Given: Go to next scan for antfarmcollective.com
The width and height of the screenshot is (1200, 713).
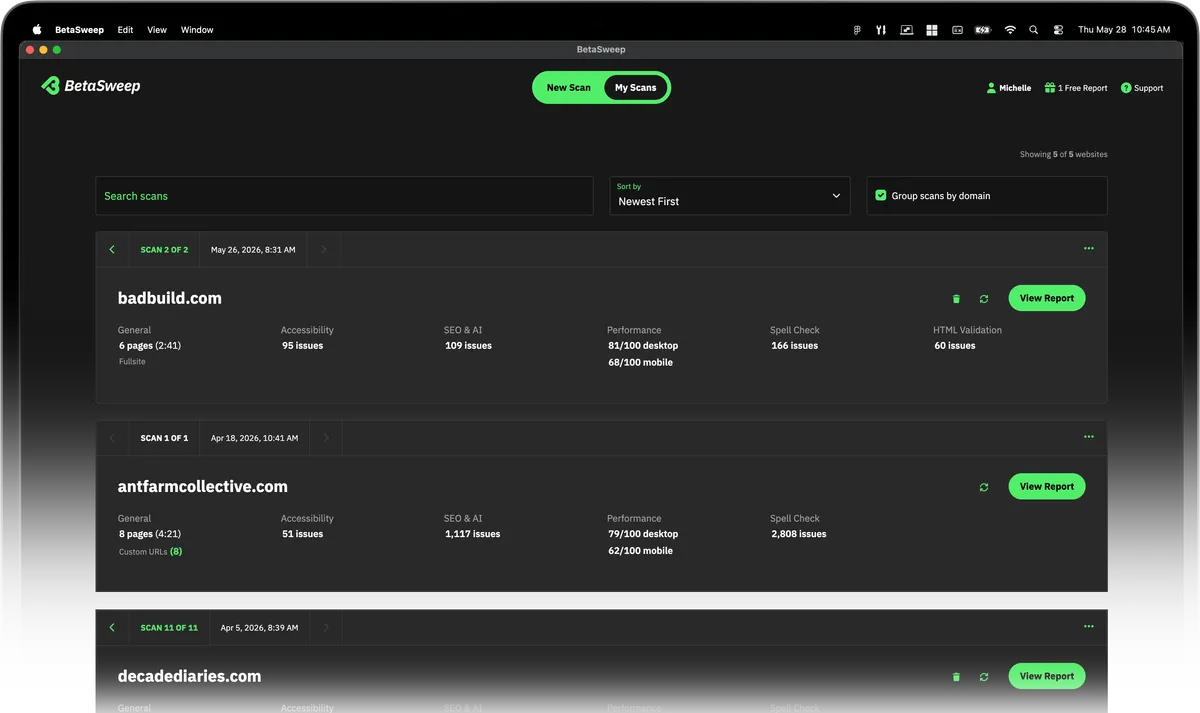Looking at the screenshot, I should 324,438.
